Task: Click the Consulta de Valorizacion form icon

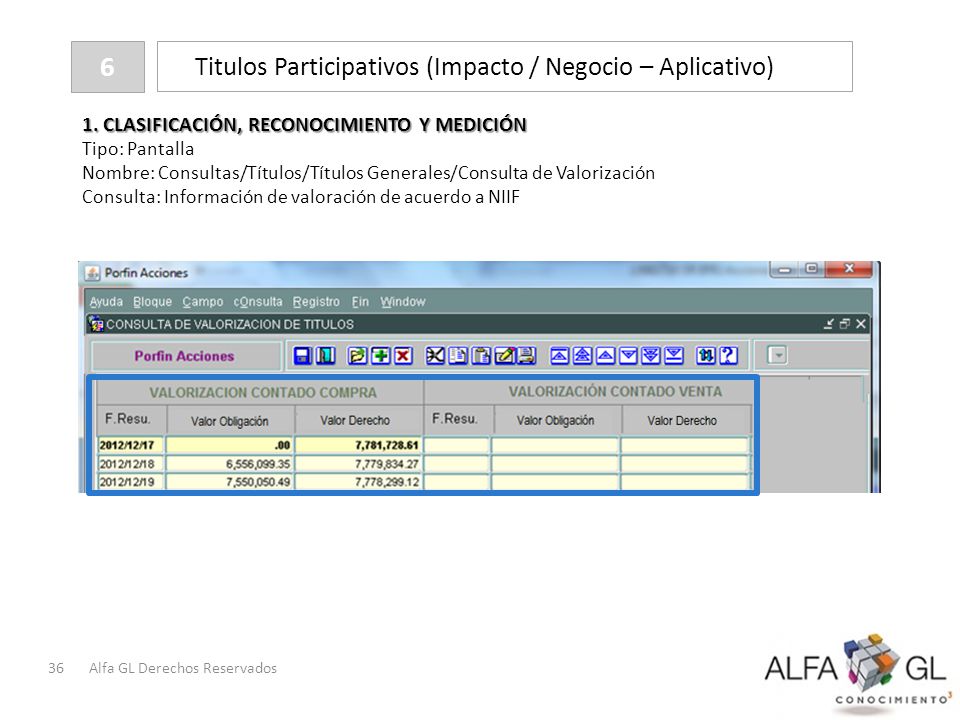Action: (x=96, y=324)
